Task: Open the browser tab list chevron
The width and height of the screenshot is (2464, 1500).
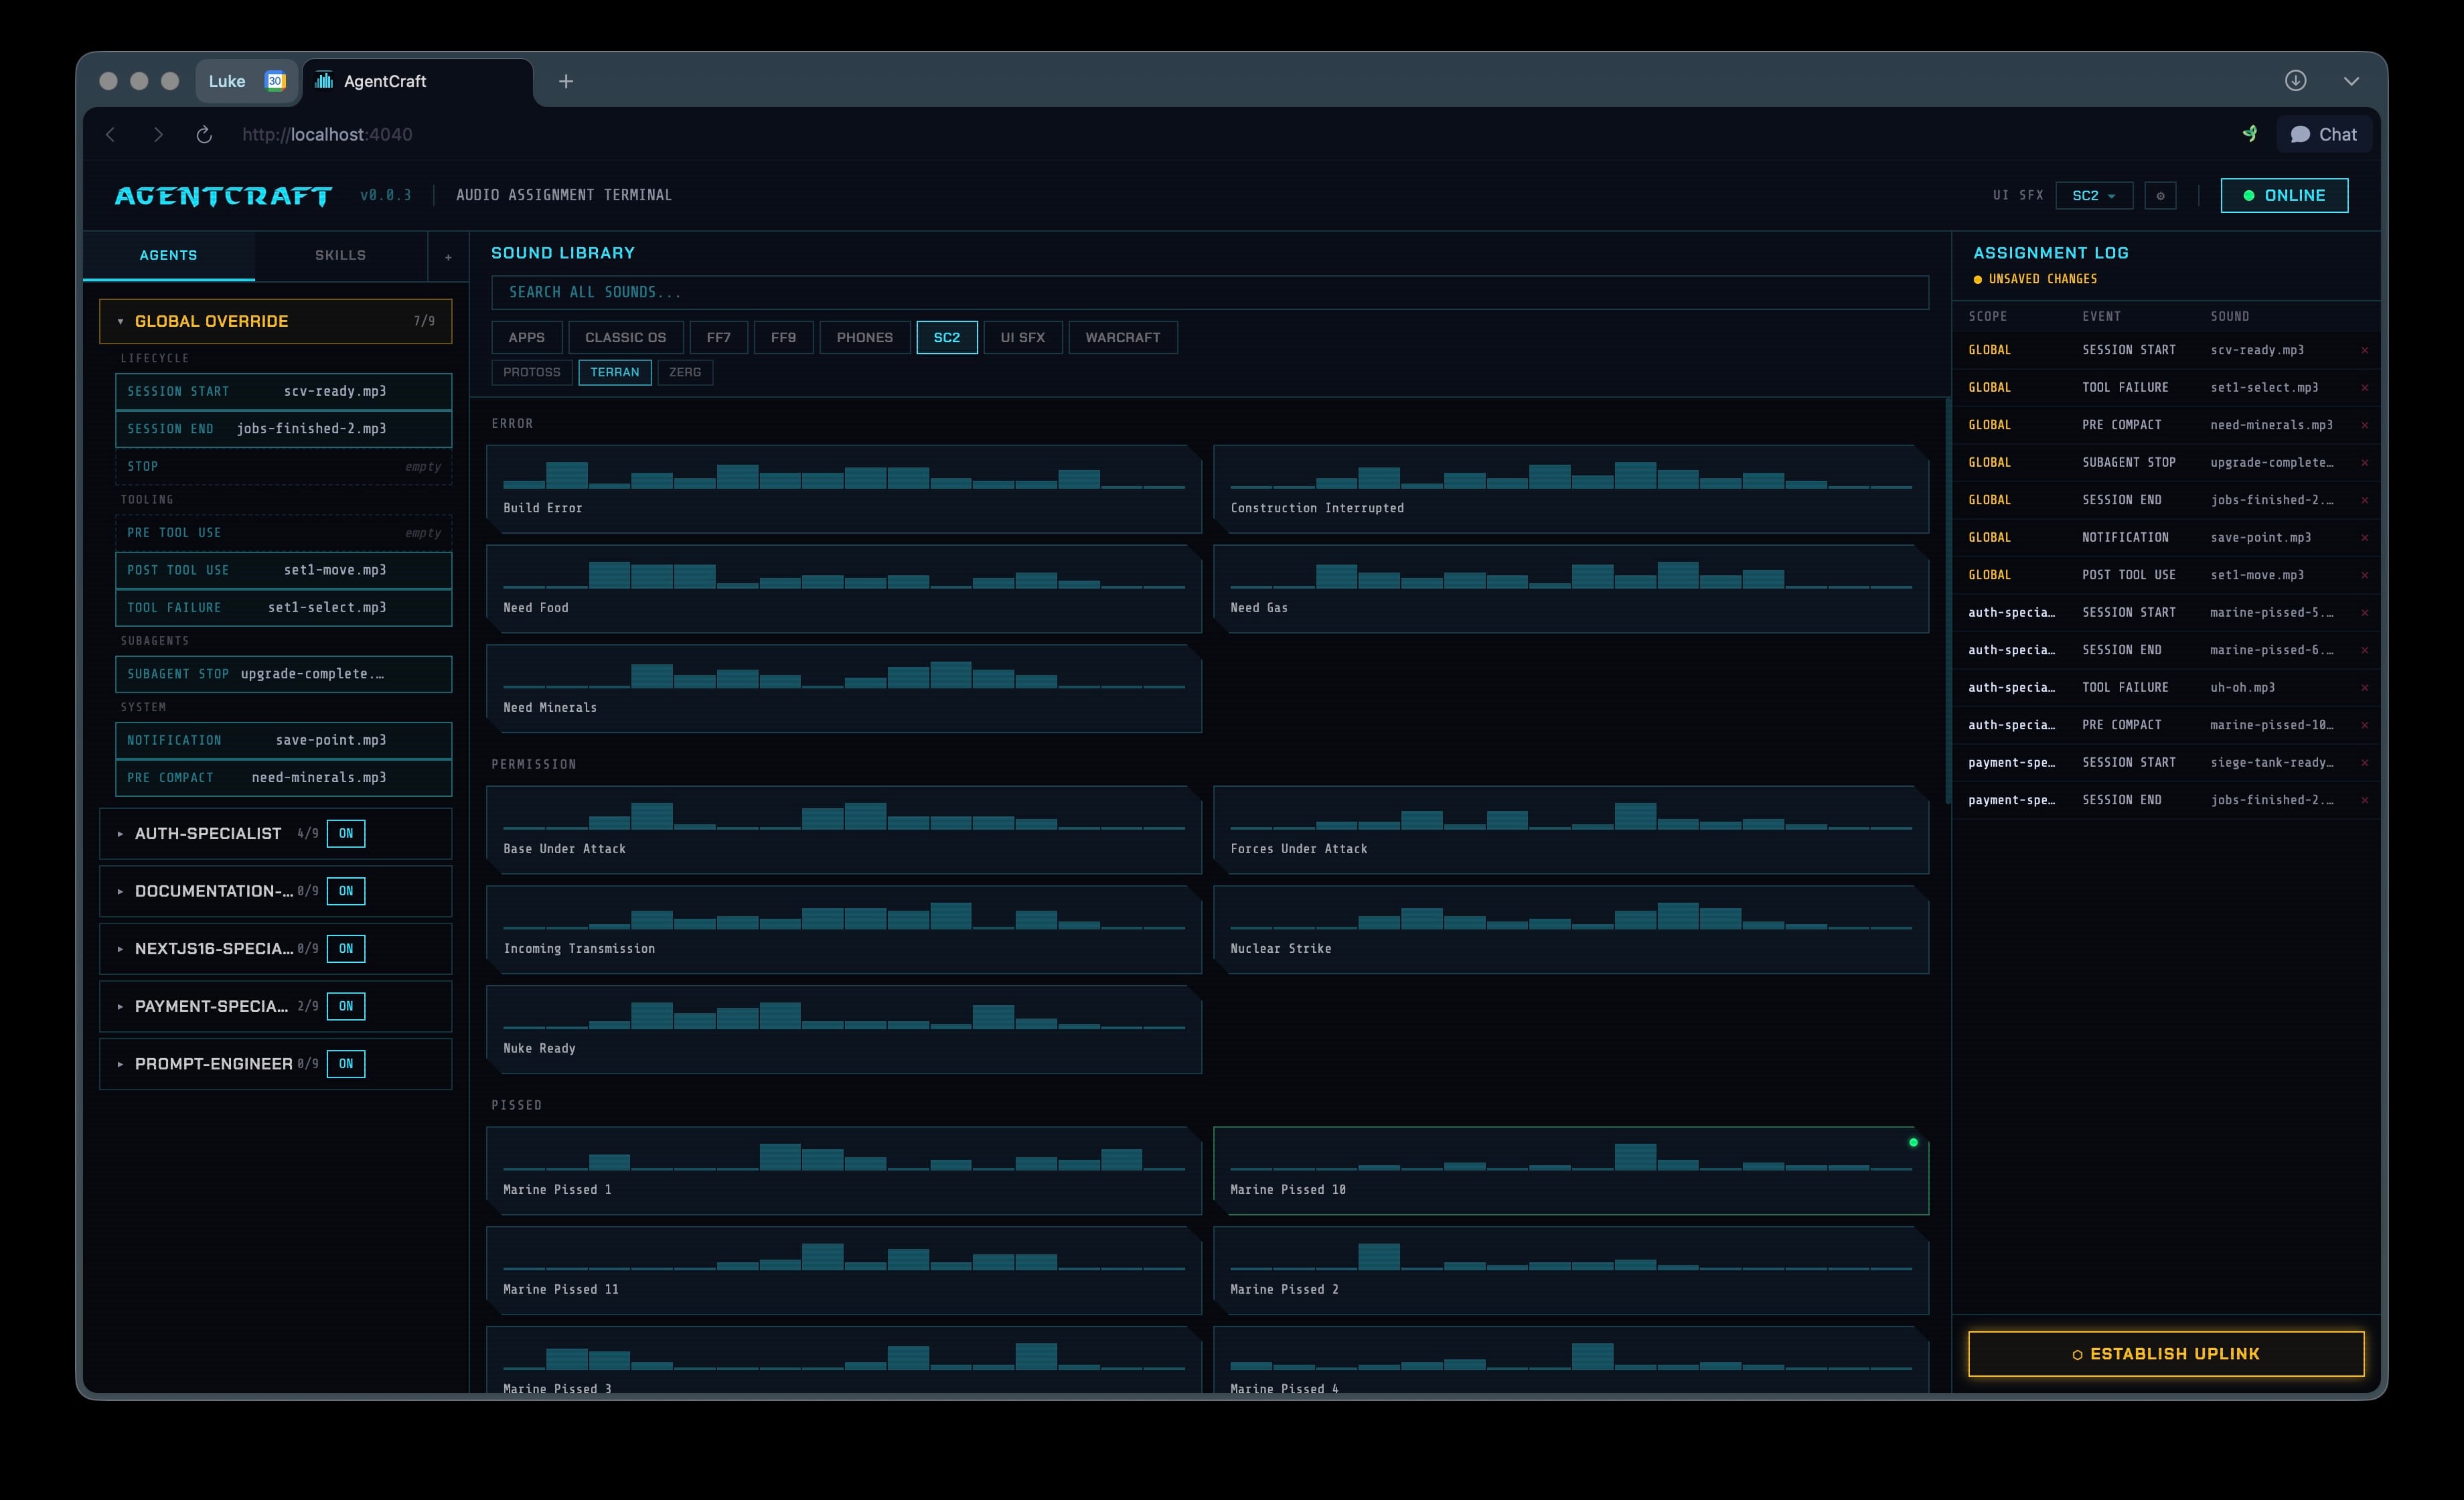Action: click(2351, 82)
